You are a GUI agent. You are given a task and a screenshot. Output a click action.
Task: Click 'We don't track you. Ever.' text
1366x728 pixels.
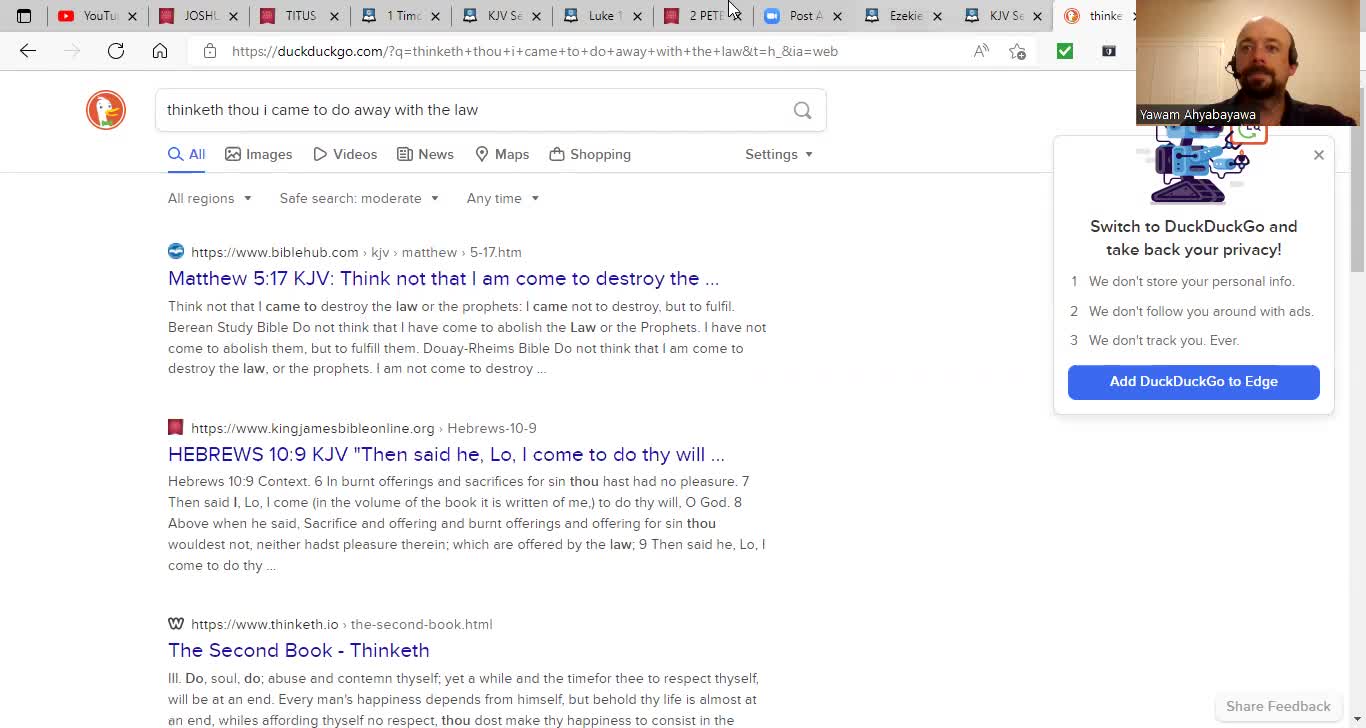tap(1164, 340)
